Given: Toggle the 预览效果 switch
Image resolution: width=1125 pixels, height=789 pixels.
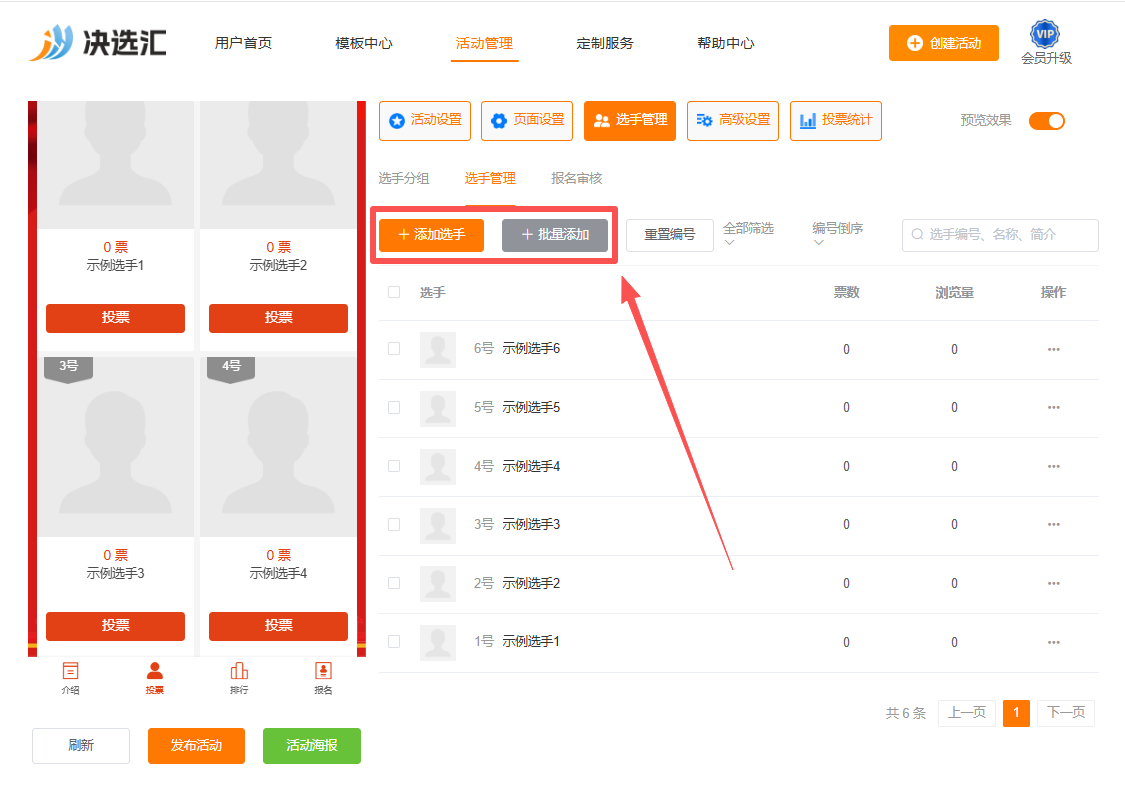Looking at the screenshot, I should pyautogui.click(x=1047, y=121).
